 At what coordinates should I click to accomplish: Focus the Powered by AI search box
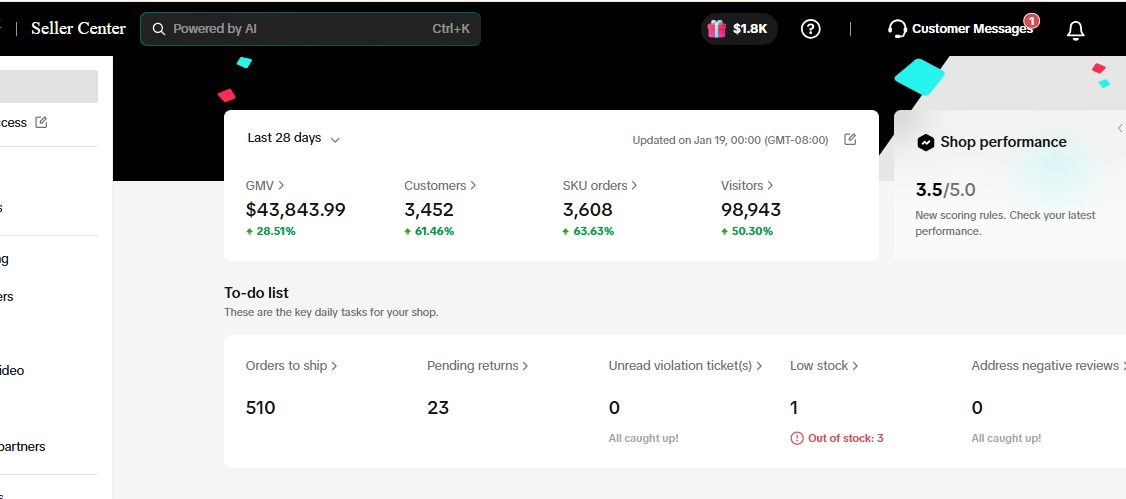tap(300, 29)
